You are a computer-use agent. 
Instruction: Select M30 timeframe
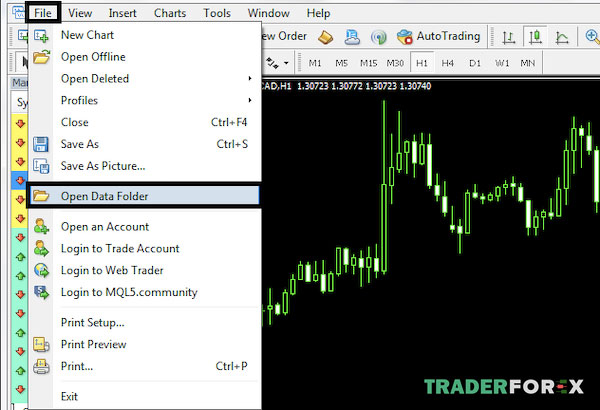[395, 63]
